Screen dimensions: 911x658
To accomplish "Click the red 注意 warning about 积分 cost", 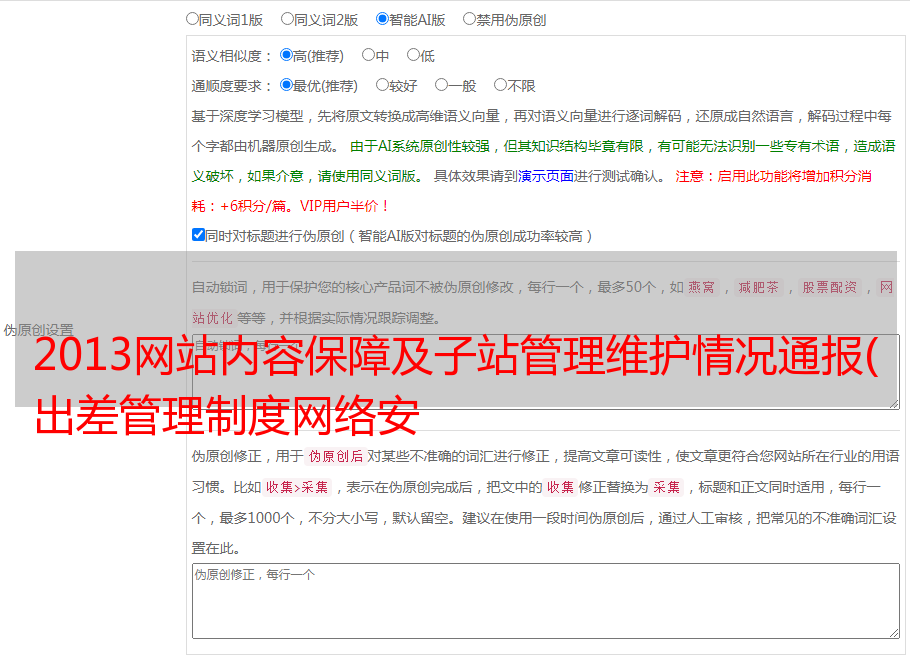I will point(532,191).
